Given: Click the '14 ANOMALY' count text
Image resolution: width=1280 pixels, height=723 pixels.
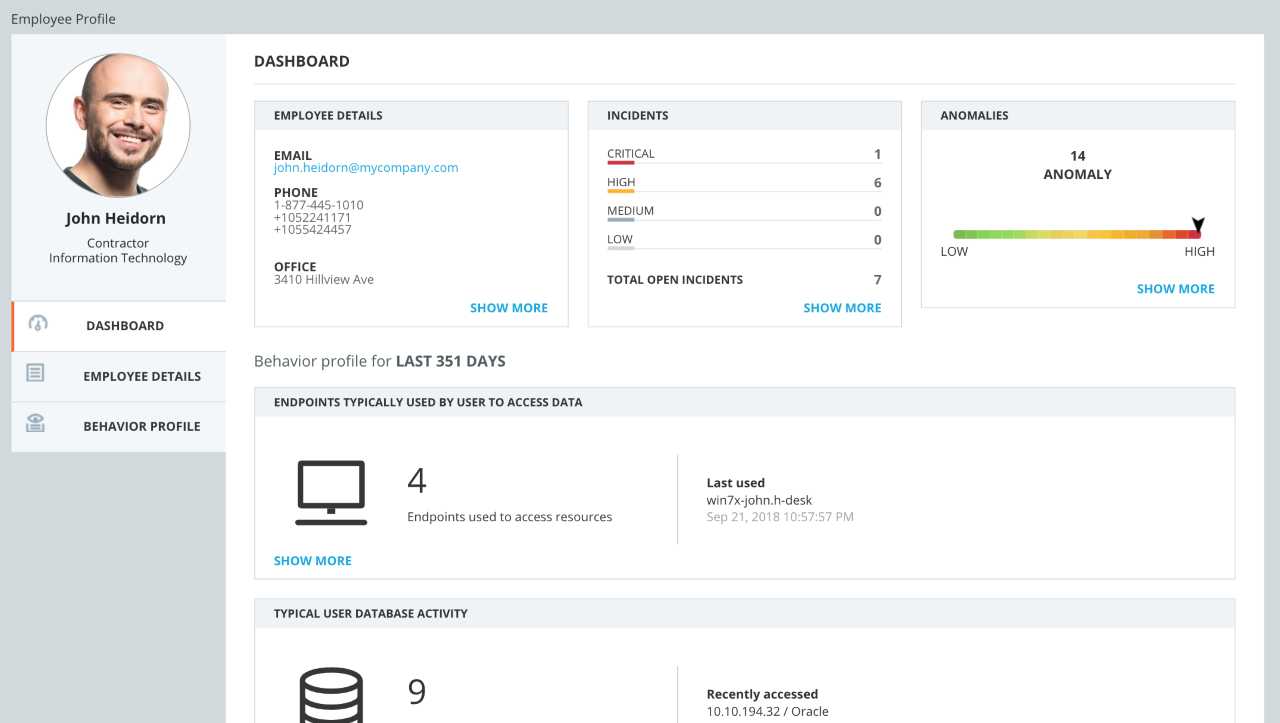Looking at the screenshot, I should click(x=1077, y=165).
